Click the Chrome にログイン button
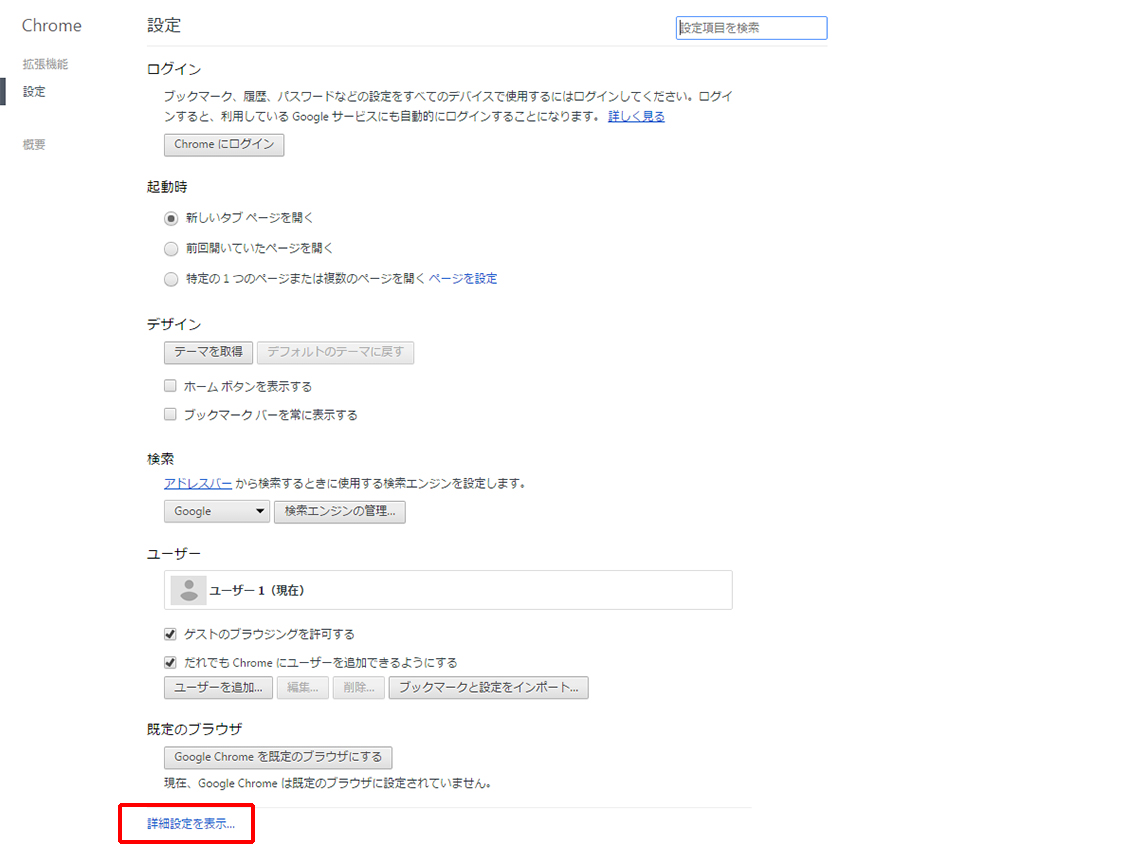Viewport: 1130px width, 847px height. pos(223,144)
